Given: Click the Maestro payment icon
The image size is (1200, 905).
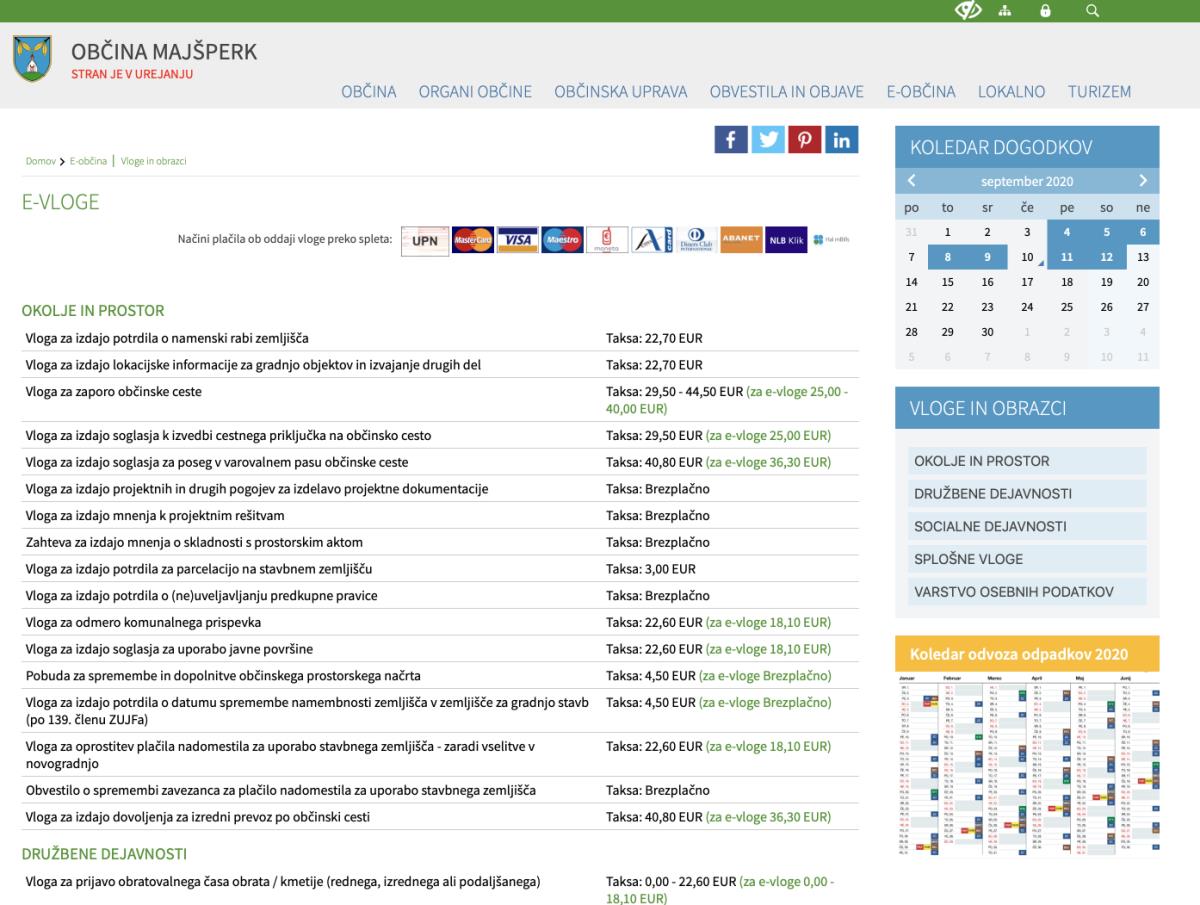Looking at the screenshot, I should pyautogui.click(x=562, y=241).
